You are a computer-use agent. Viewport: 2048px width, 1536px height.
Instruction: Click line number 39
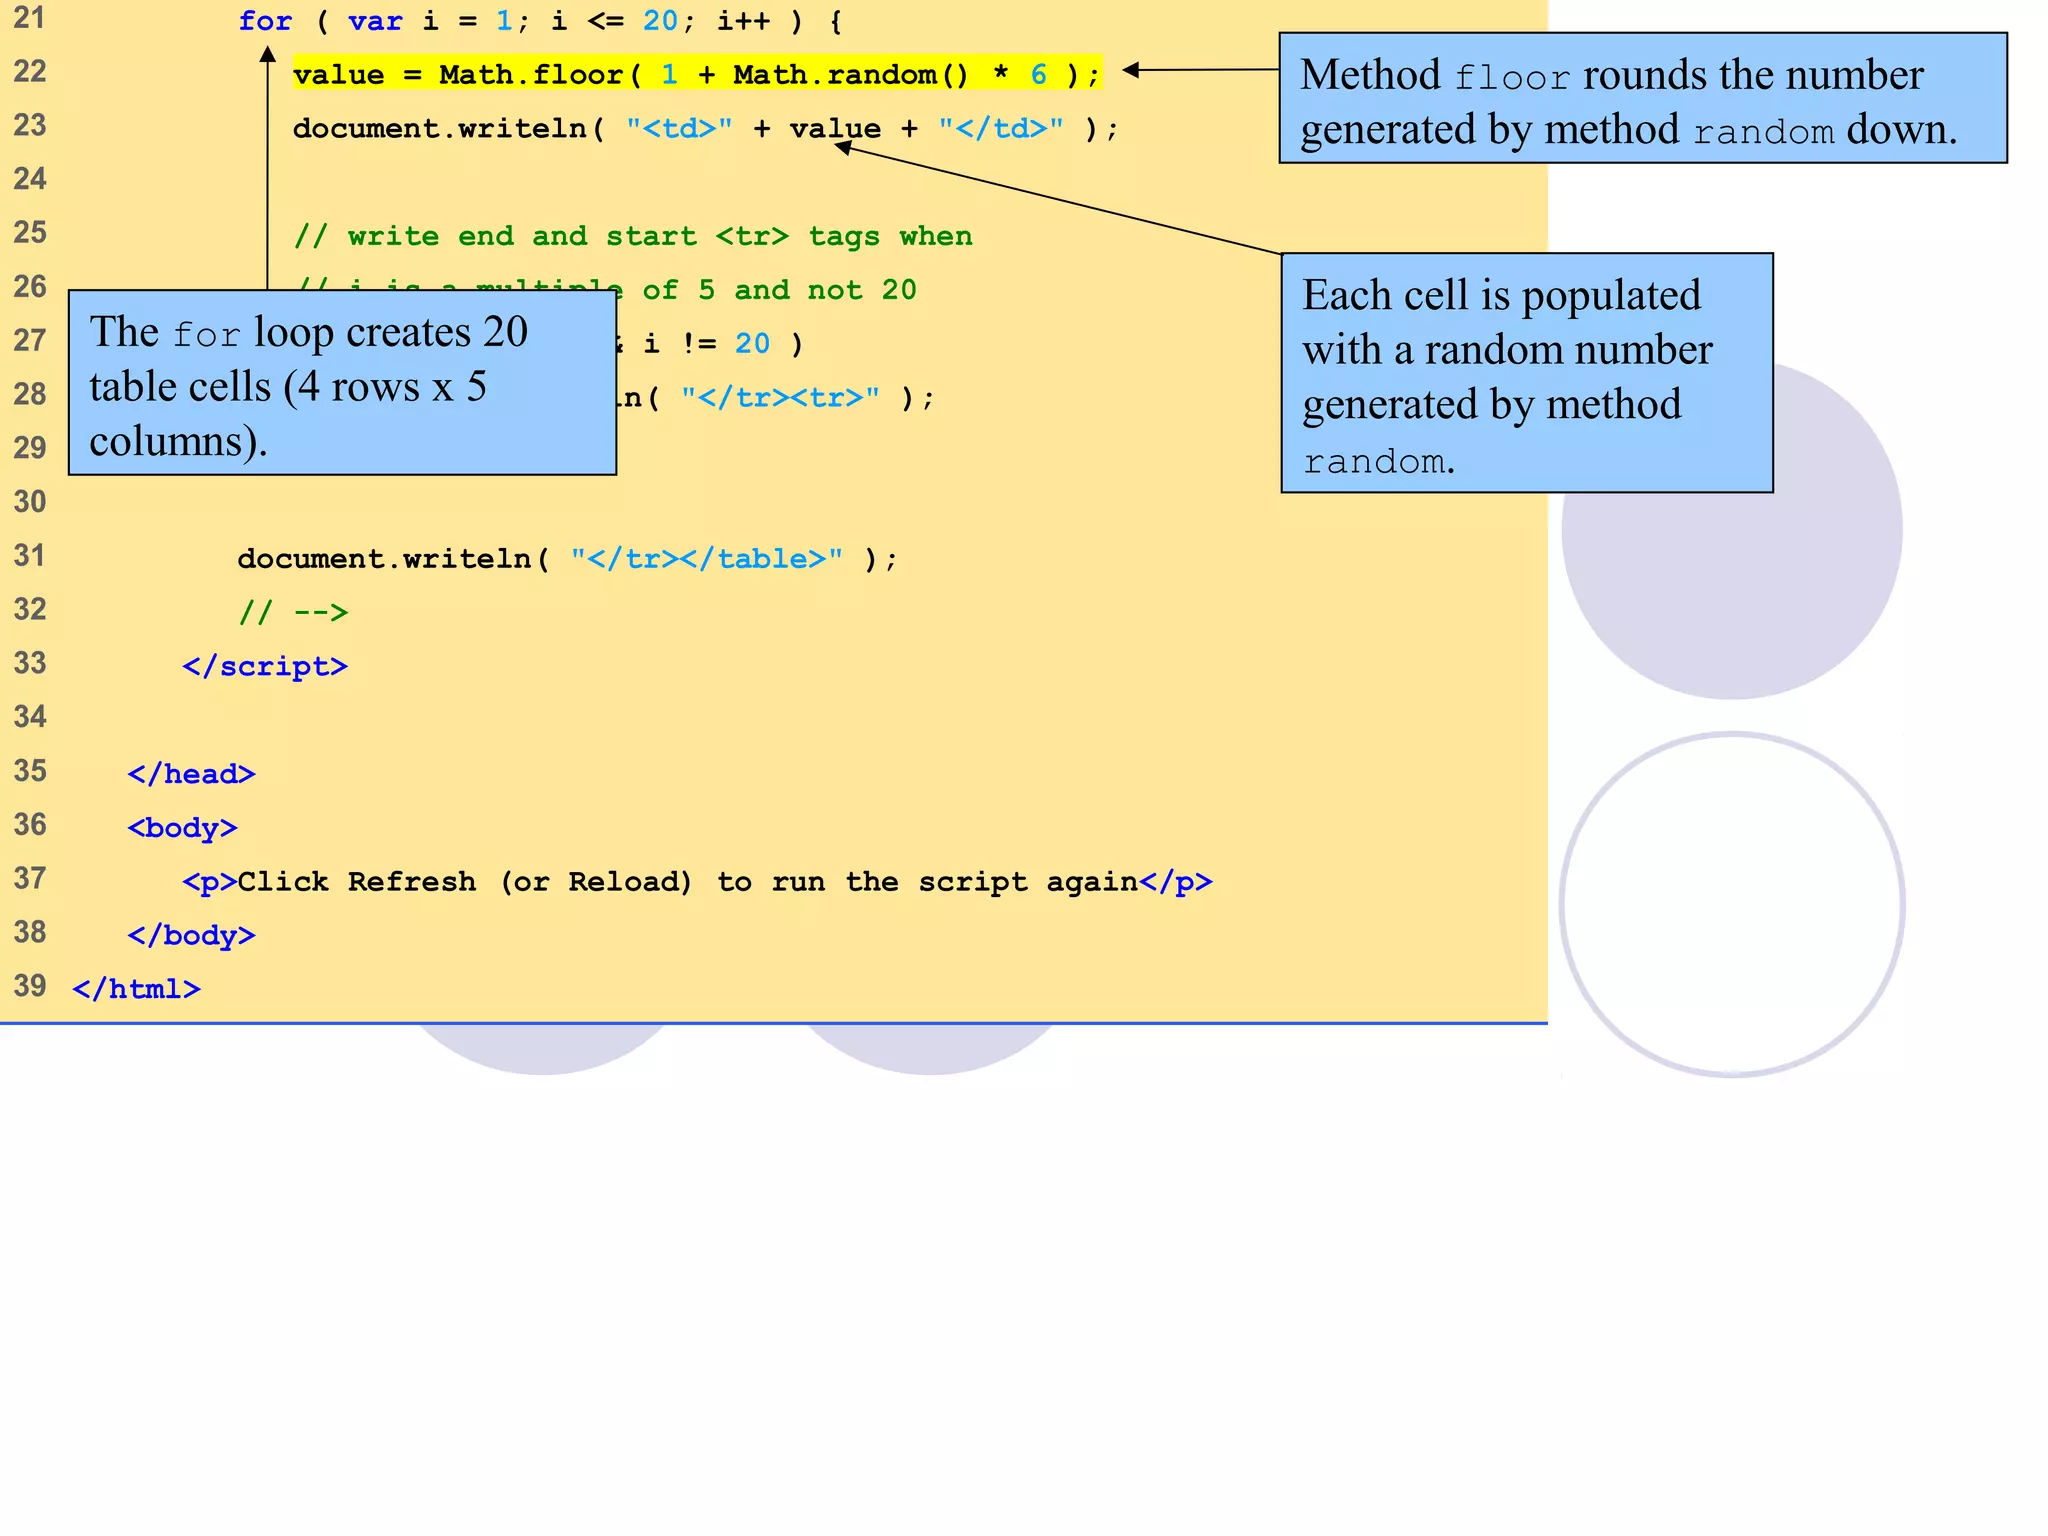pos(30,986)
